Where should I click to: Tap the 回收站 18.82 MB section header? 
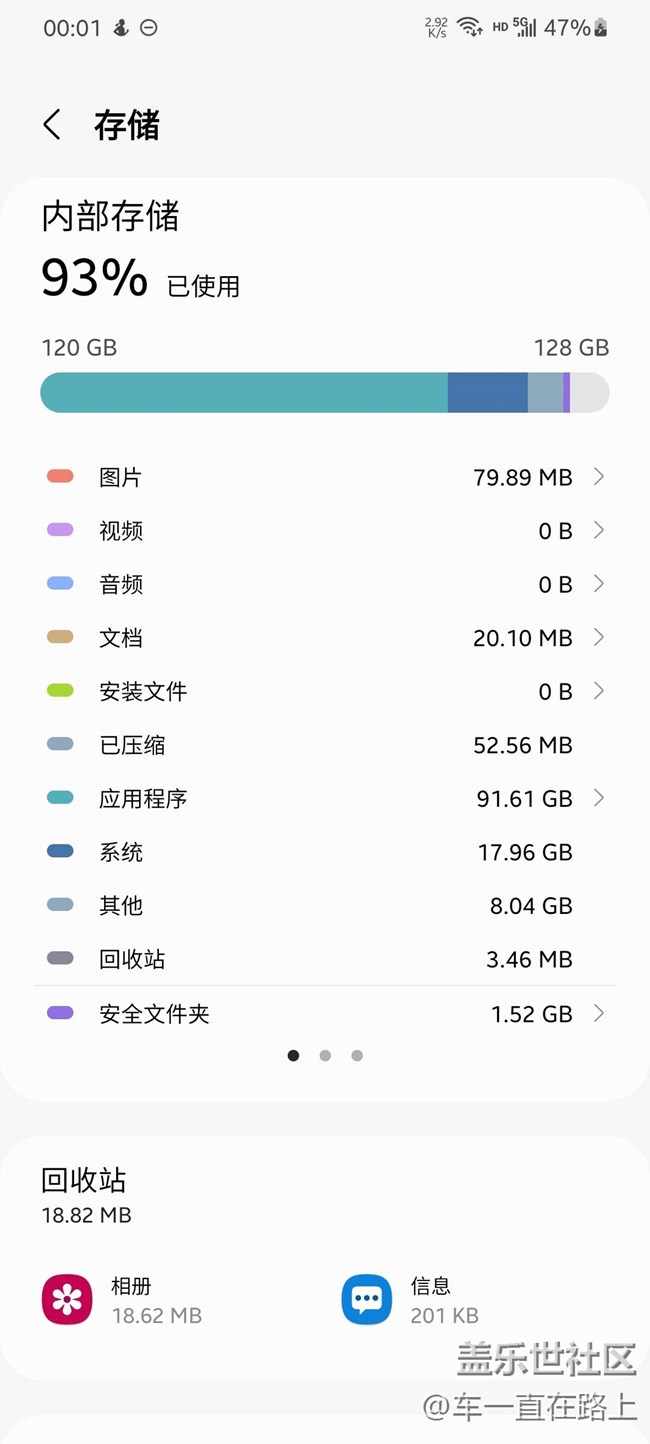(86, 1195)
